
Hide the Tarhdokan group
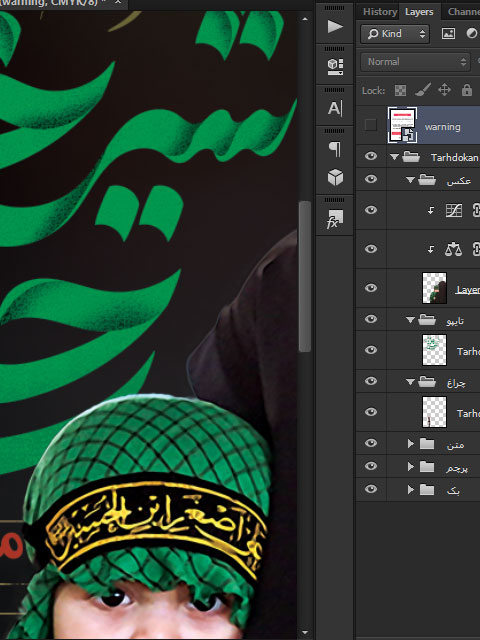pos(371,156)
